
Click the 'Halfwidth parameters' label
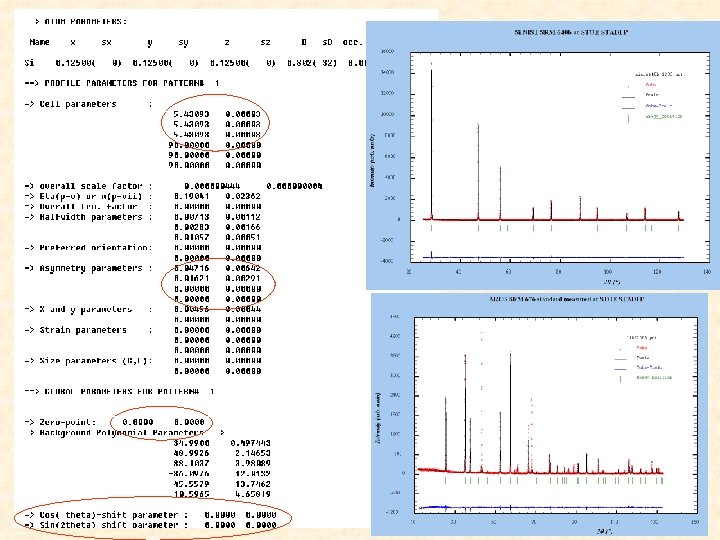(x=89, y=217)
